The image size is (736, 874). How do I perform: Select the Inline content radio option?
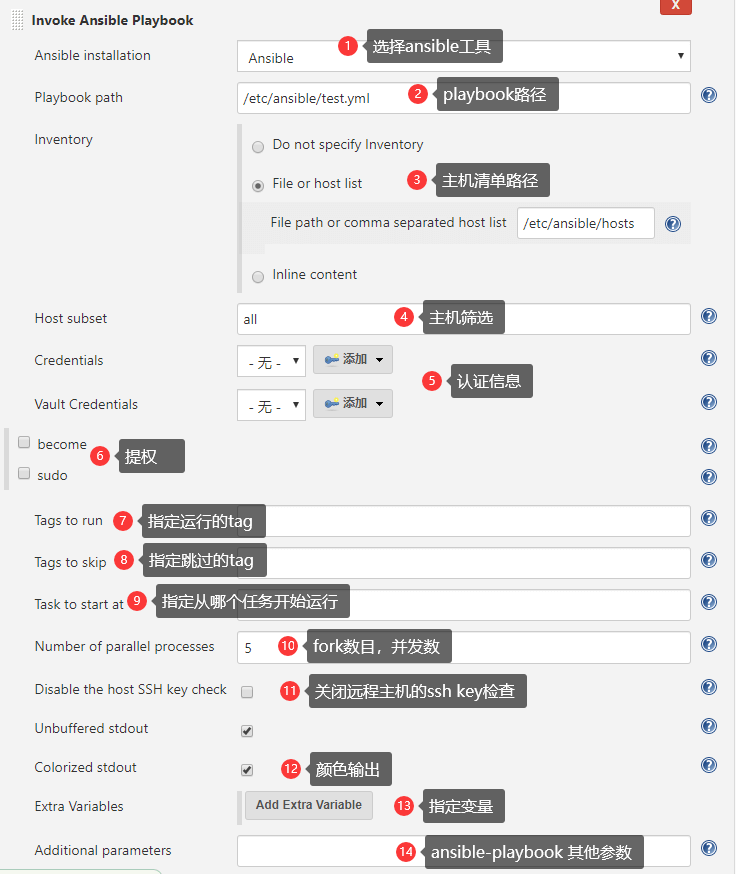(x=258, y=276)
